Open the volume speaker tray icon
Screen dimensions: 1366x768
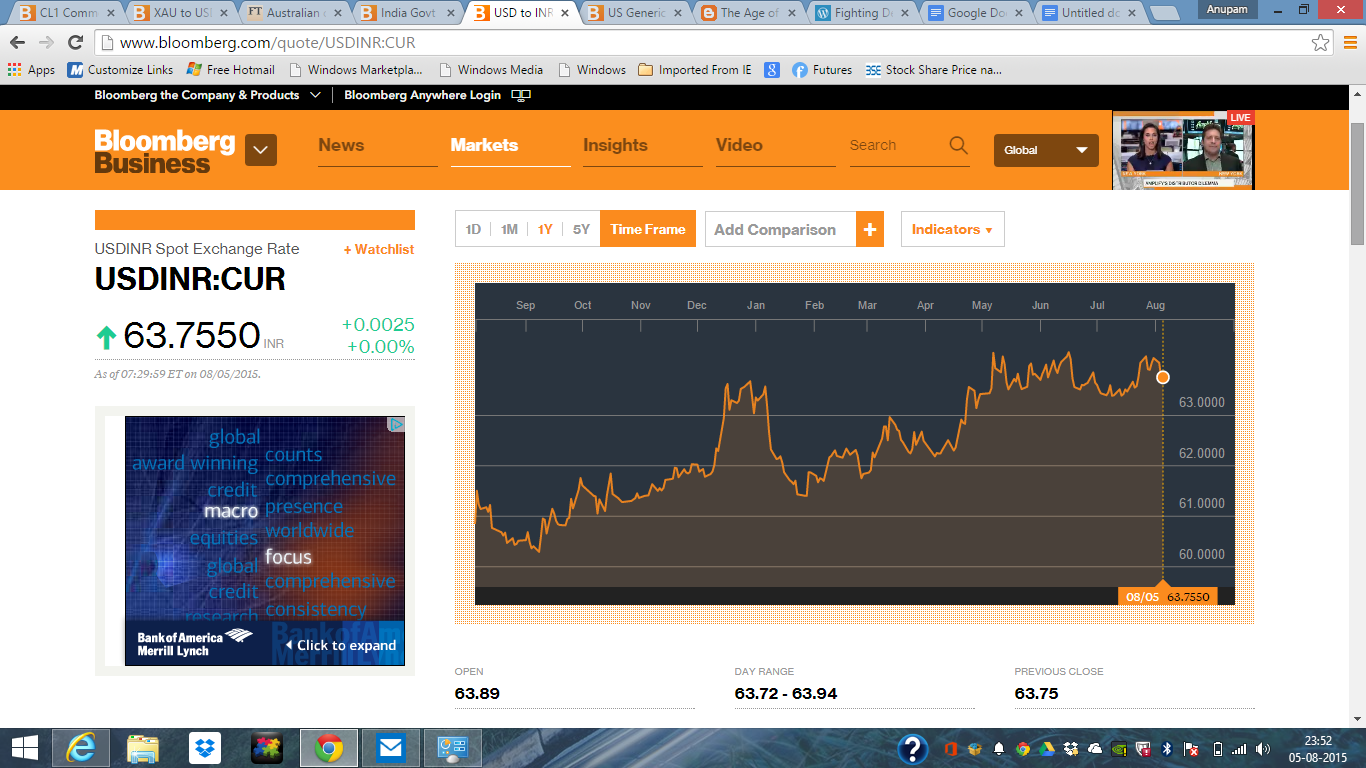(1264, 749)
